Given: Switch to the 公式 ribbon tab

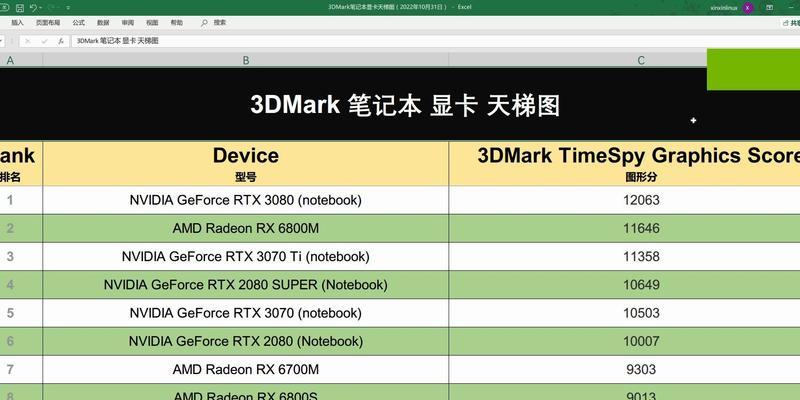Looking at the screenshot, I should (79, 23).
